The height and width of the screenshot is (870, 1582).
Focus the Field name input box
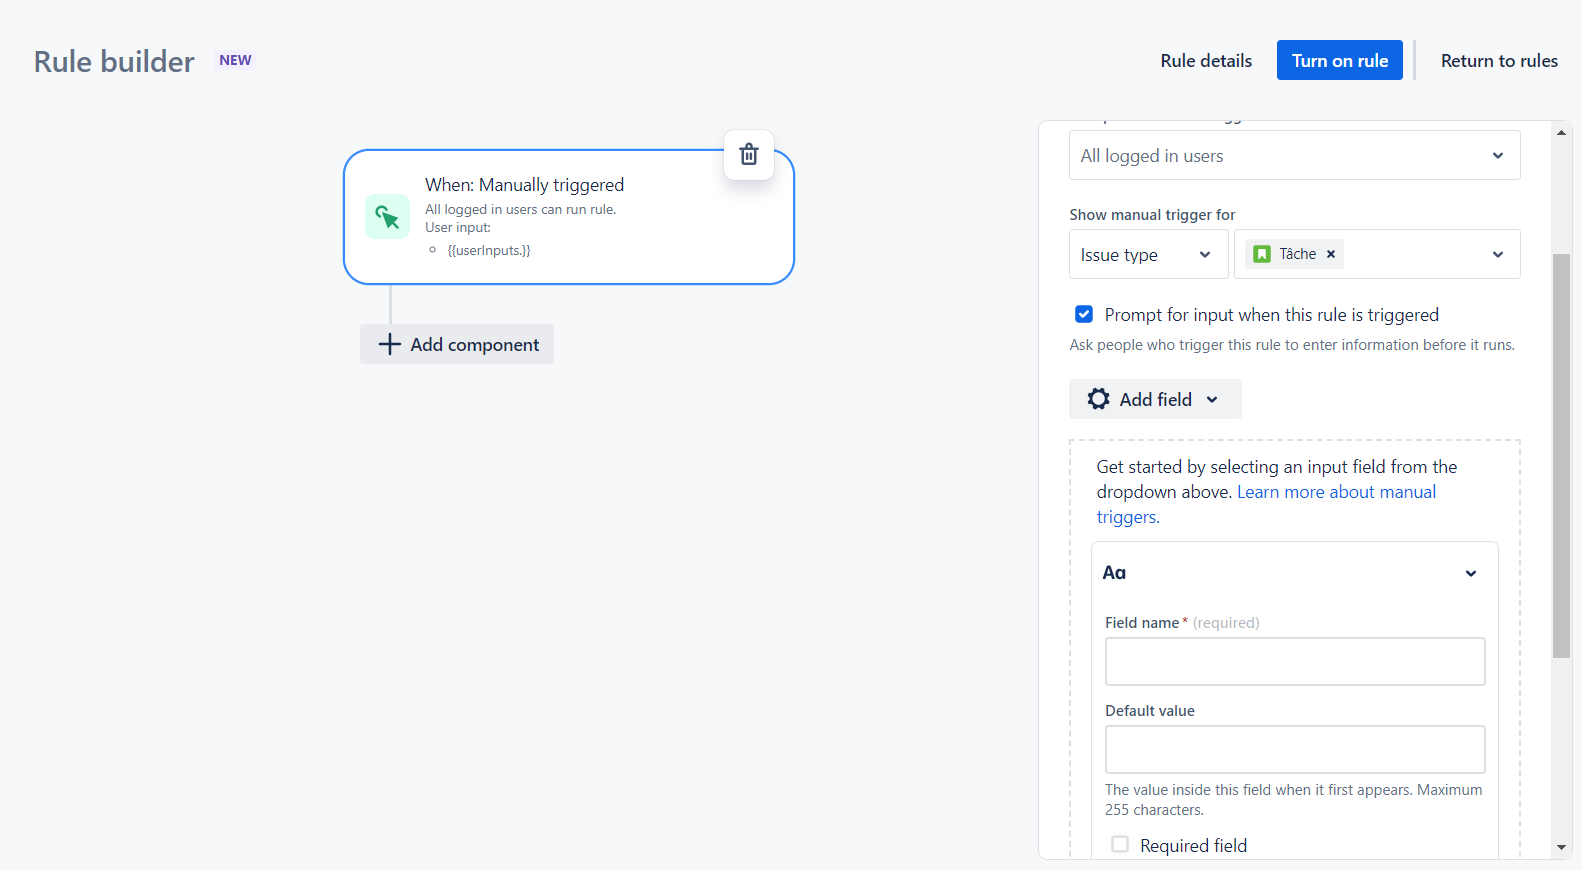click(x=1295, y=662)
